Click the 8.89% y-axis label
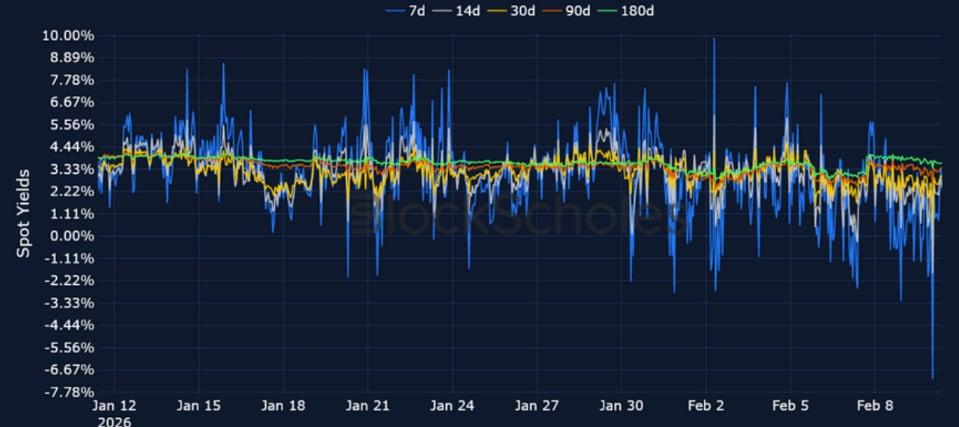Image resolution: width=959 pixels, height=427 pixels. [x=72, y=58]
